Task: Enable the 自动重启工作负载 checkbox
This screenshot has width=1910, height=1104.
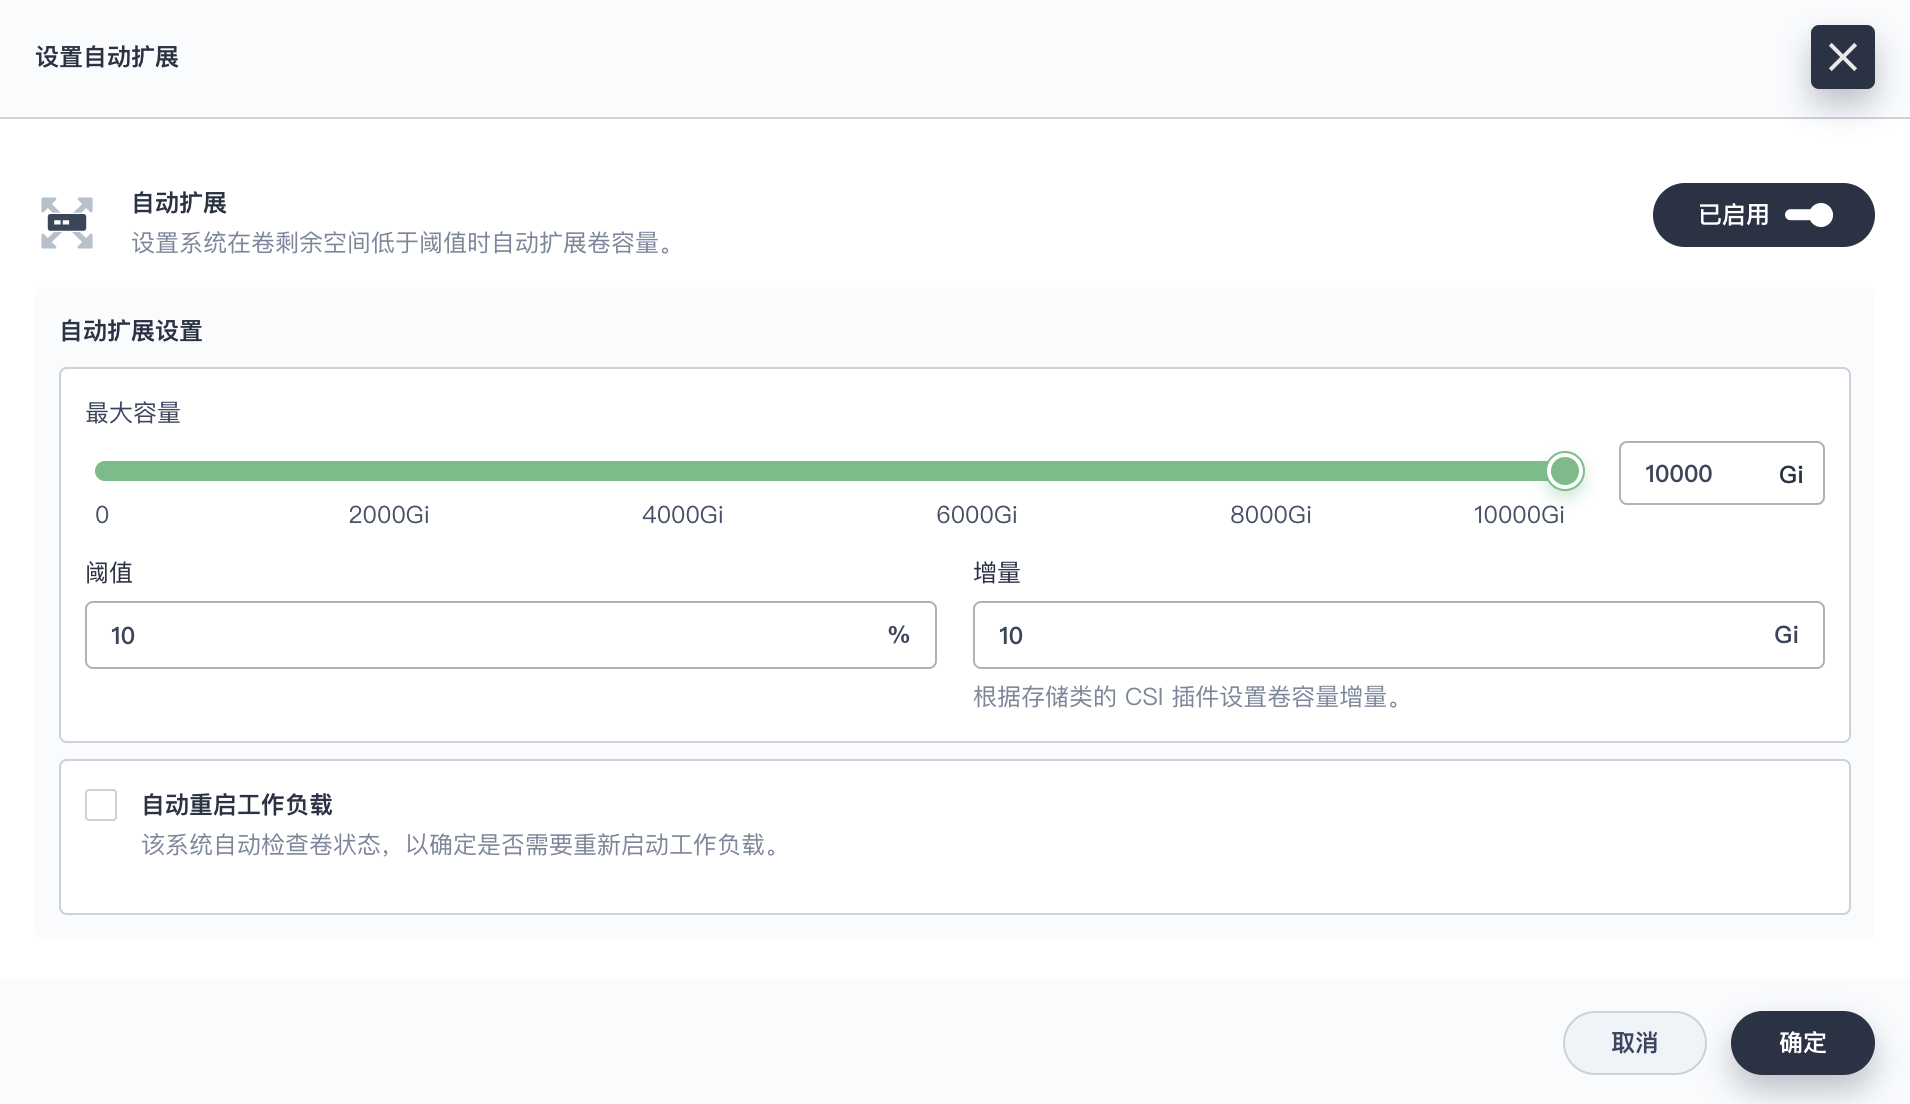Action: coord(101,805)
